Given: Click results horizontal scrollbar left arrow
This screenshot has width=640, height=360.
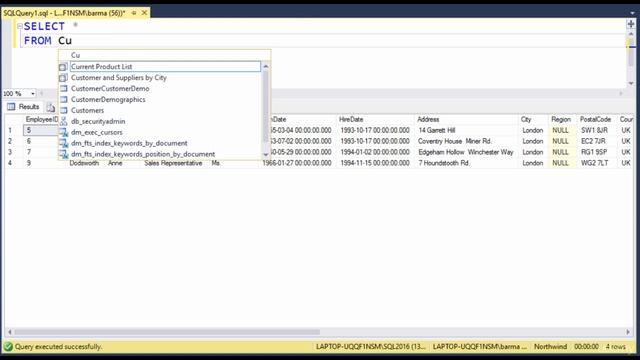Looking at the screenshot, I should (x=10, y=332).
